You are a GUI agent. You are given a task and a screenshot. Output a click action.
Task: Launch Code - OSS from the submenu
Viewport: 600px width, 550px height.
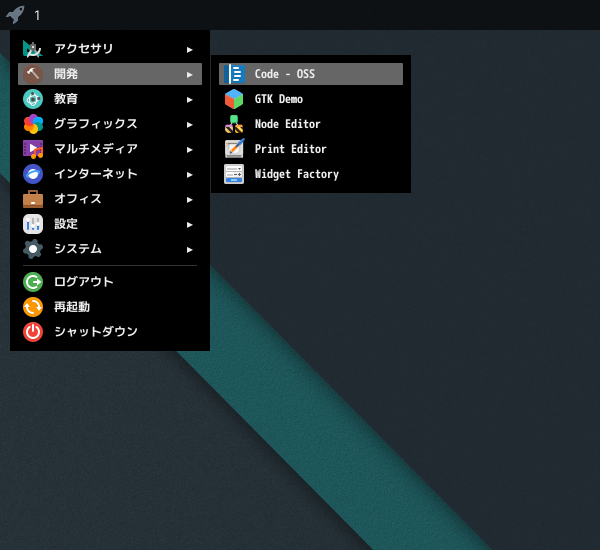(x=311, y=74)
